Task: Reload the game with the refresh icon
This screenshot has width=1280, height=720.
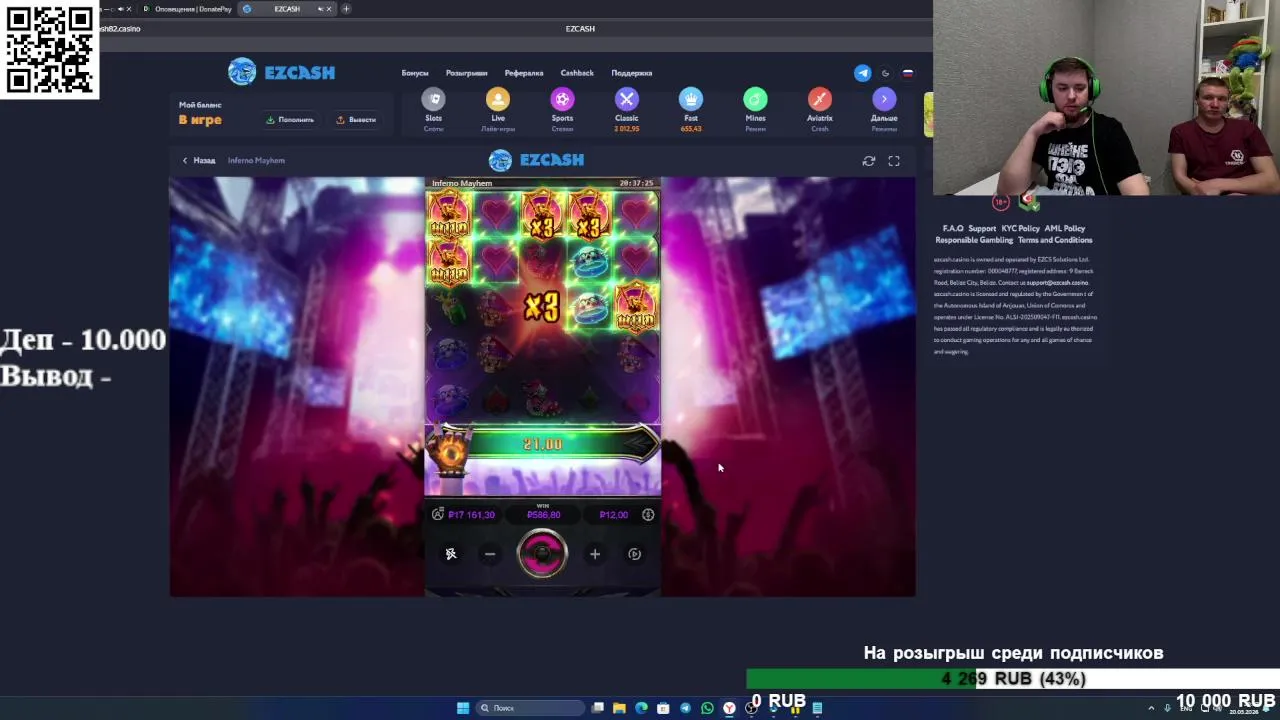Action: [x=869, y=160]
